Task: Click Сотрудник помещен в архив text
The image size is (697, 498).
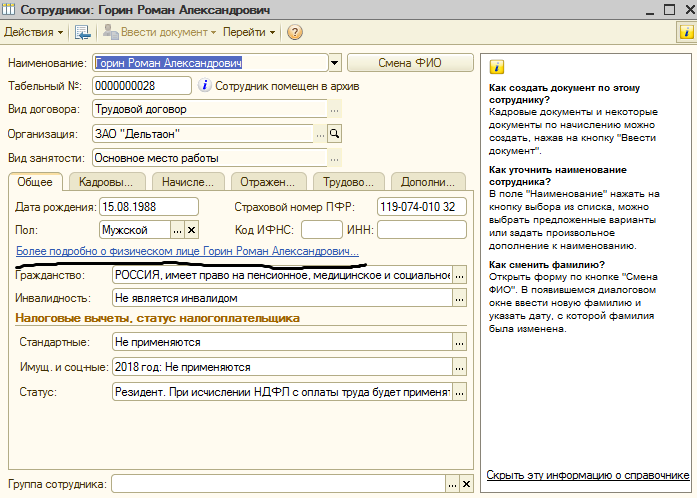Action: (x=287, y=86)
